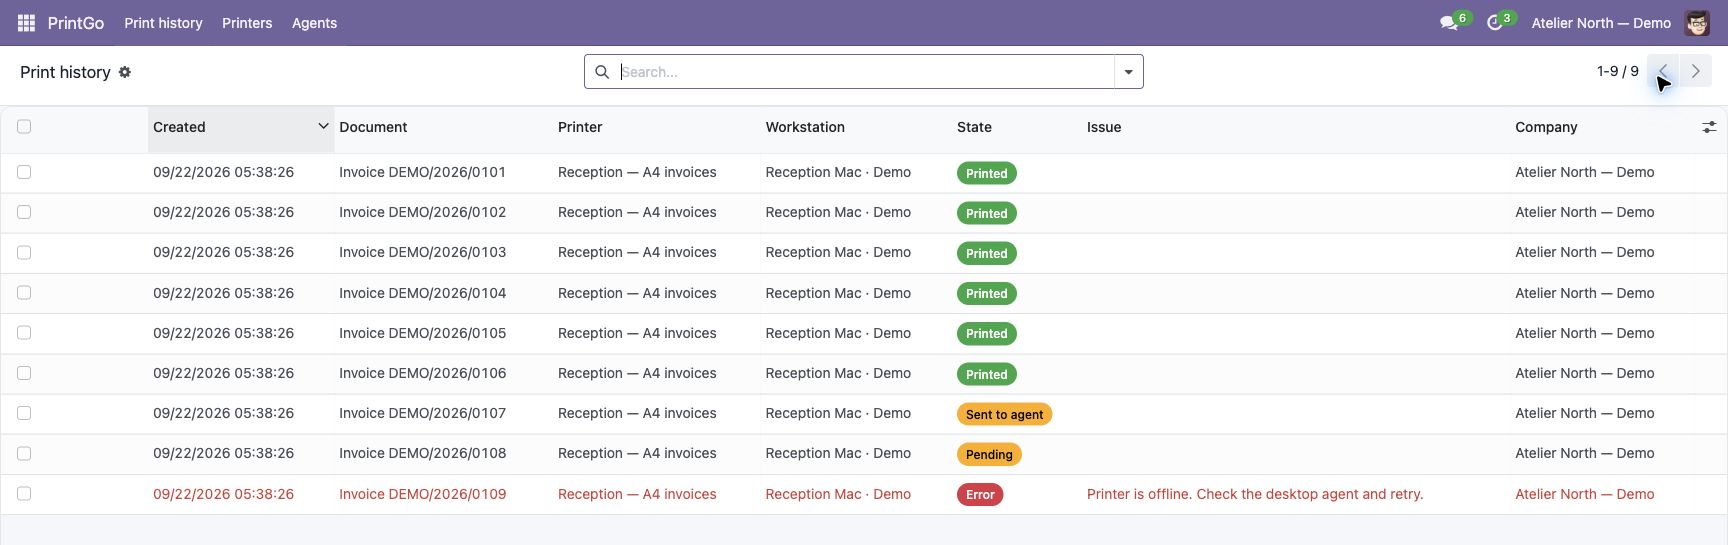Image resolution: width=1728 pixels, height=545 pixels.
Task: Check the Invoice DEMO/2026/0109 row checkbox
Action: [24, 494]
